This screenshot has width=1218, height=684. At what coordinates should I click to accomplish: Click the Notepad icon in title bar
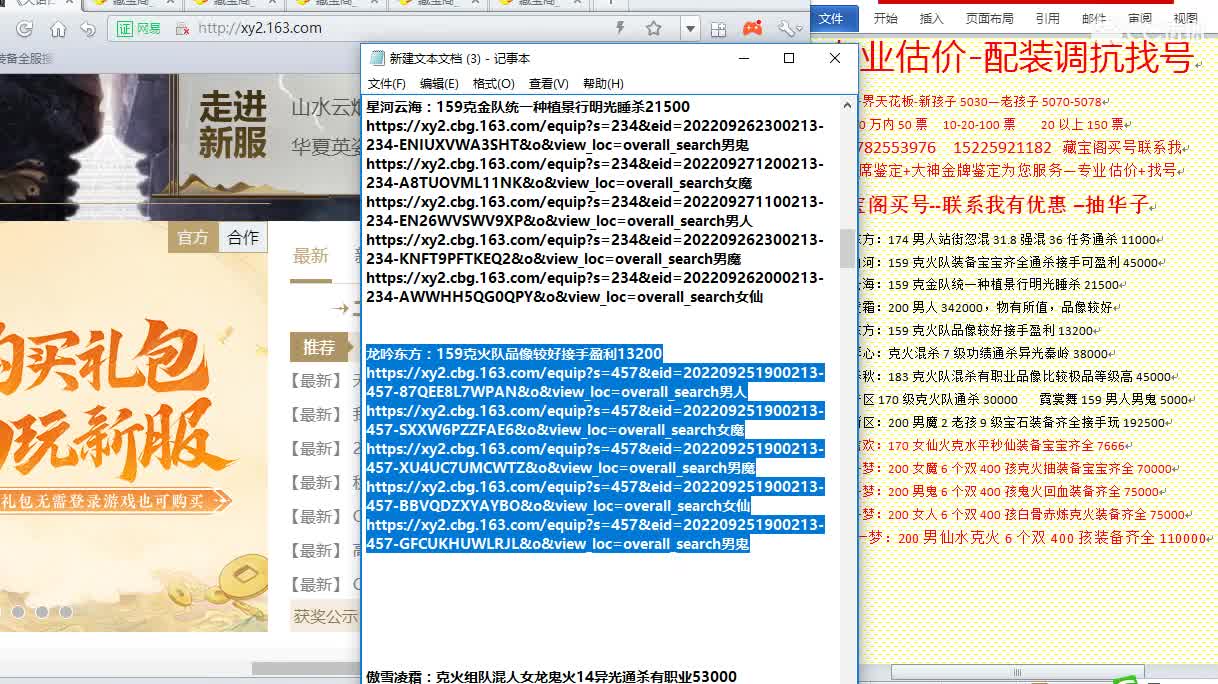[x=377, y=59]
